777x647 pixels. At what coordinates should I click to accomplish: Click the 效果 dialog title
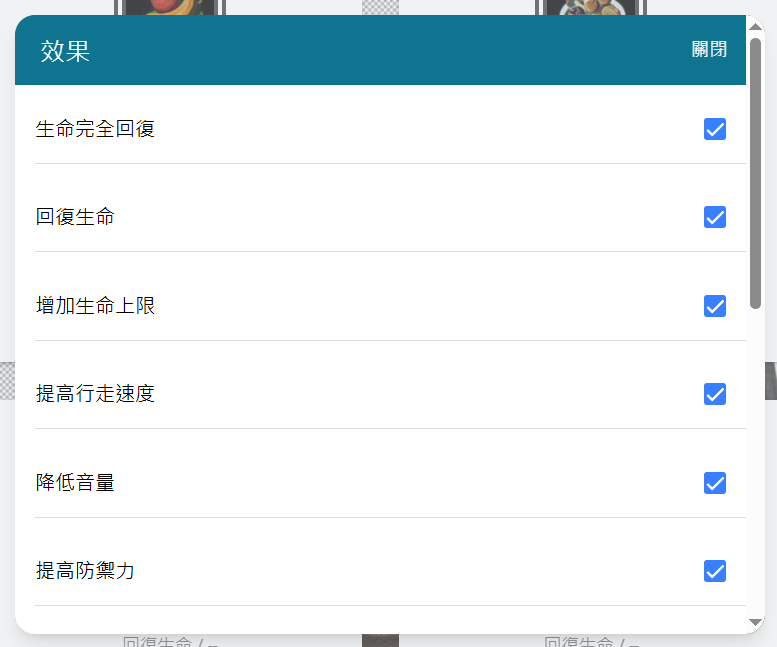click(65, 51)
